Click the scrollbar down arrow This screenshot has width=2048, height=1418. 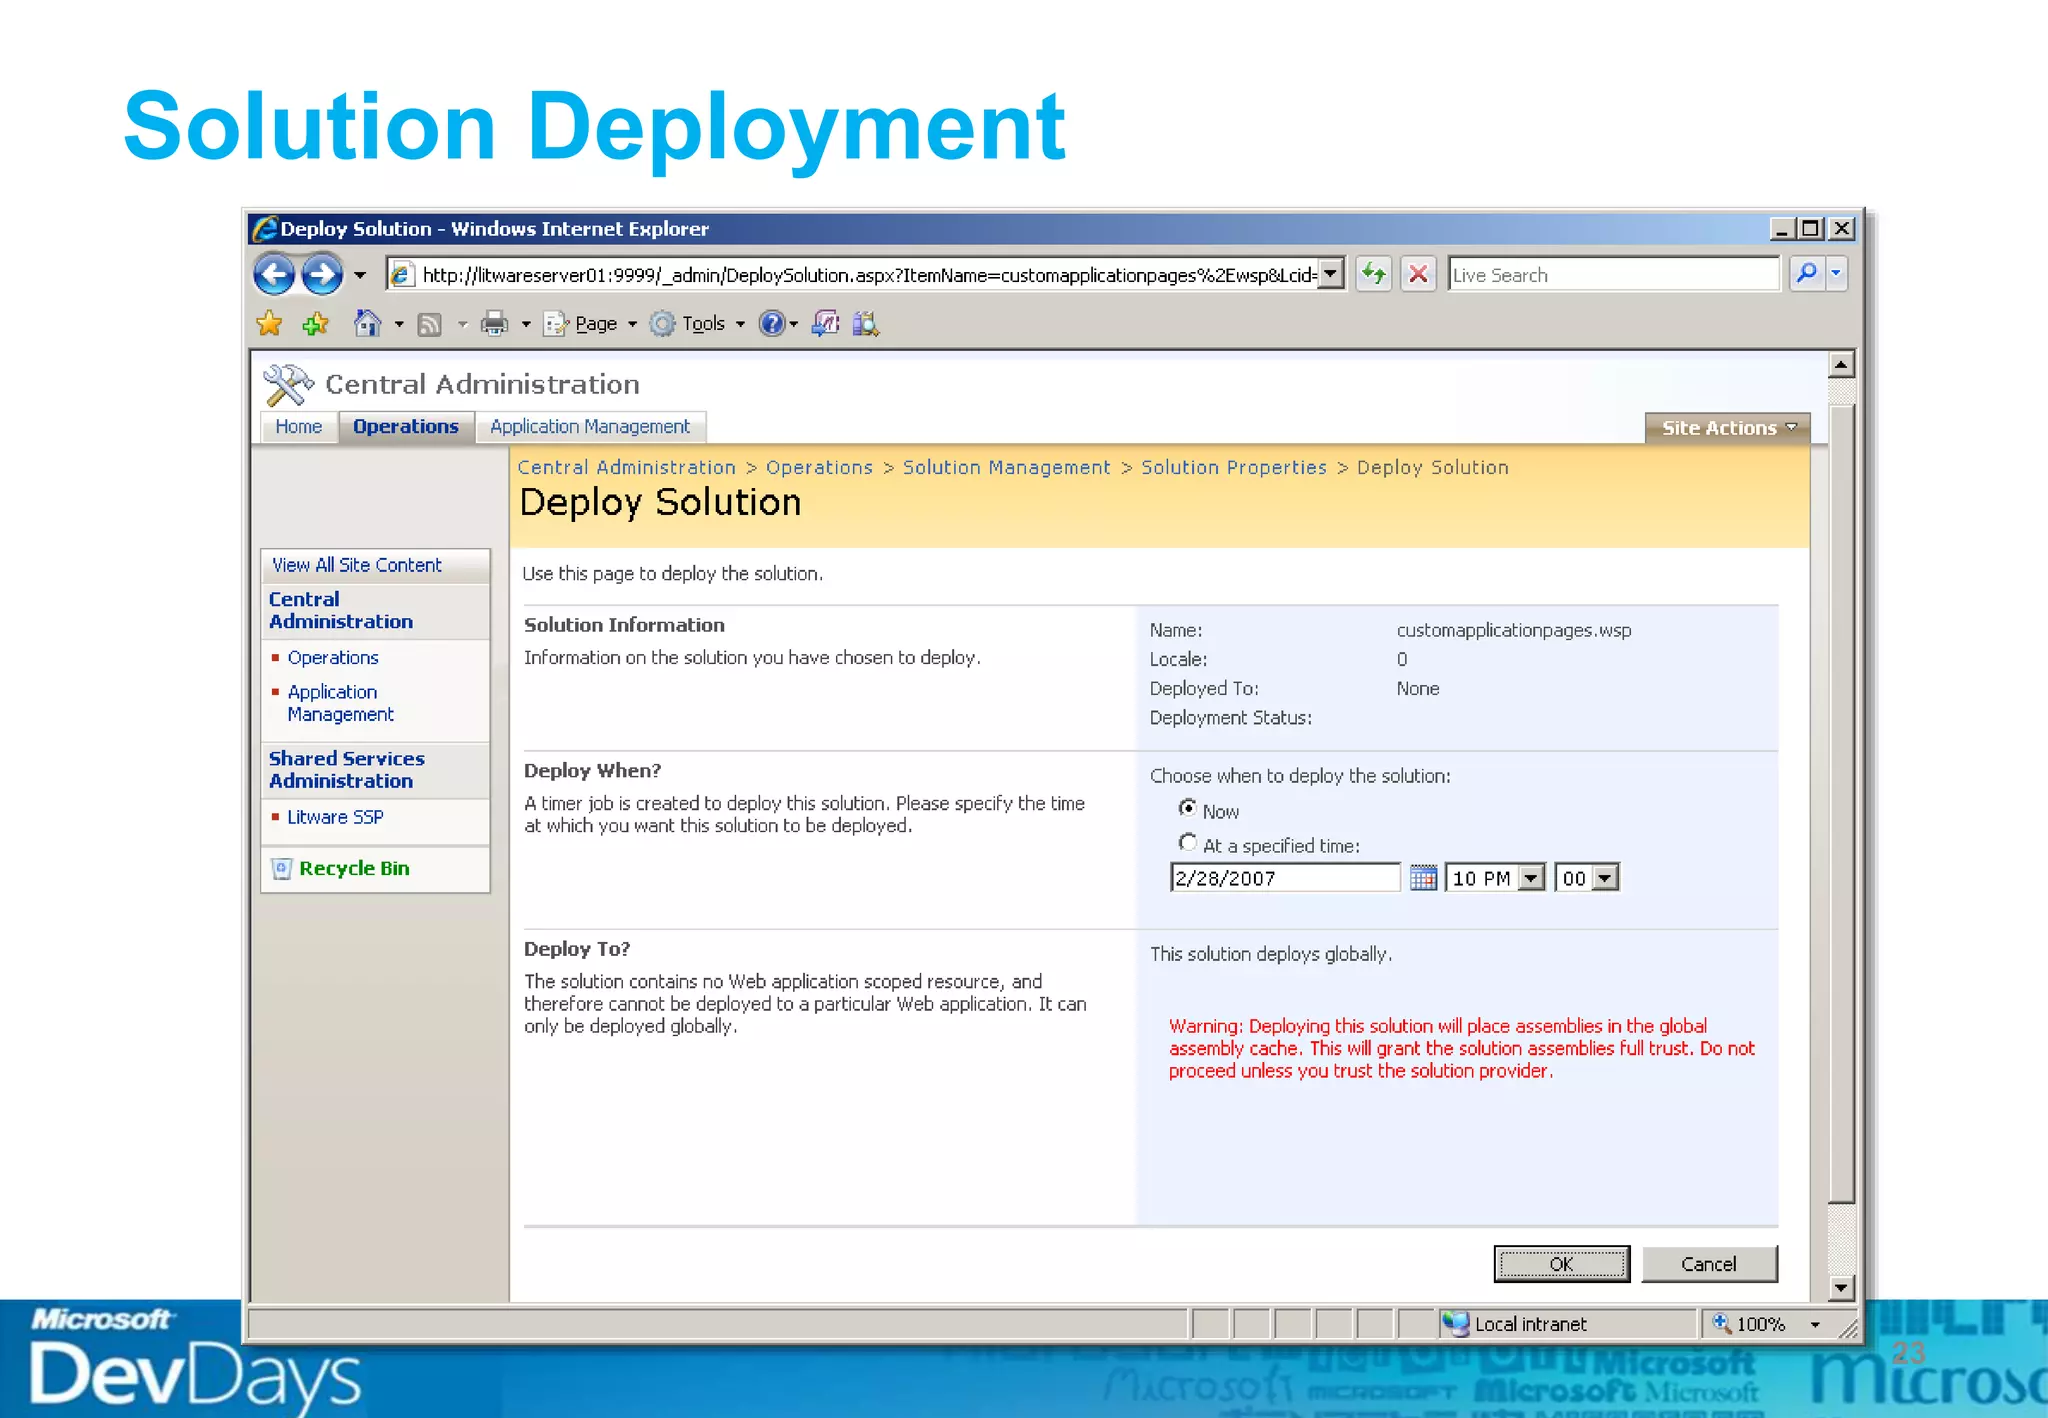click(1841, 1288)
